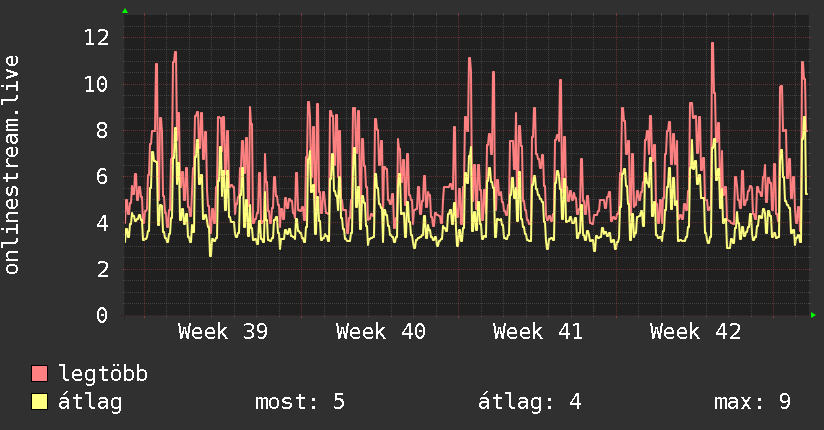Click the 'max: 9' value
Screen dimensions: 824x430
coord(753,402)
